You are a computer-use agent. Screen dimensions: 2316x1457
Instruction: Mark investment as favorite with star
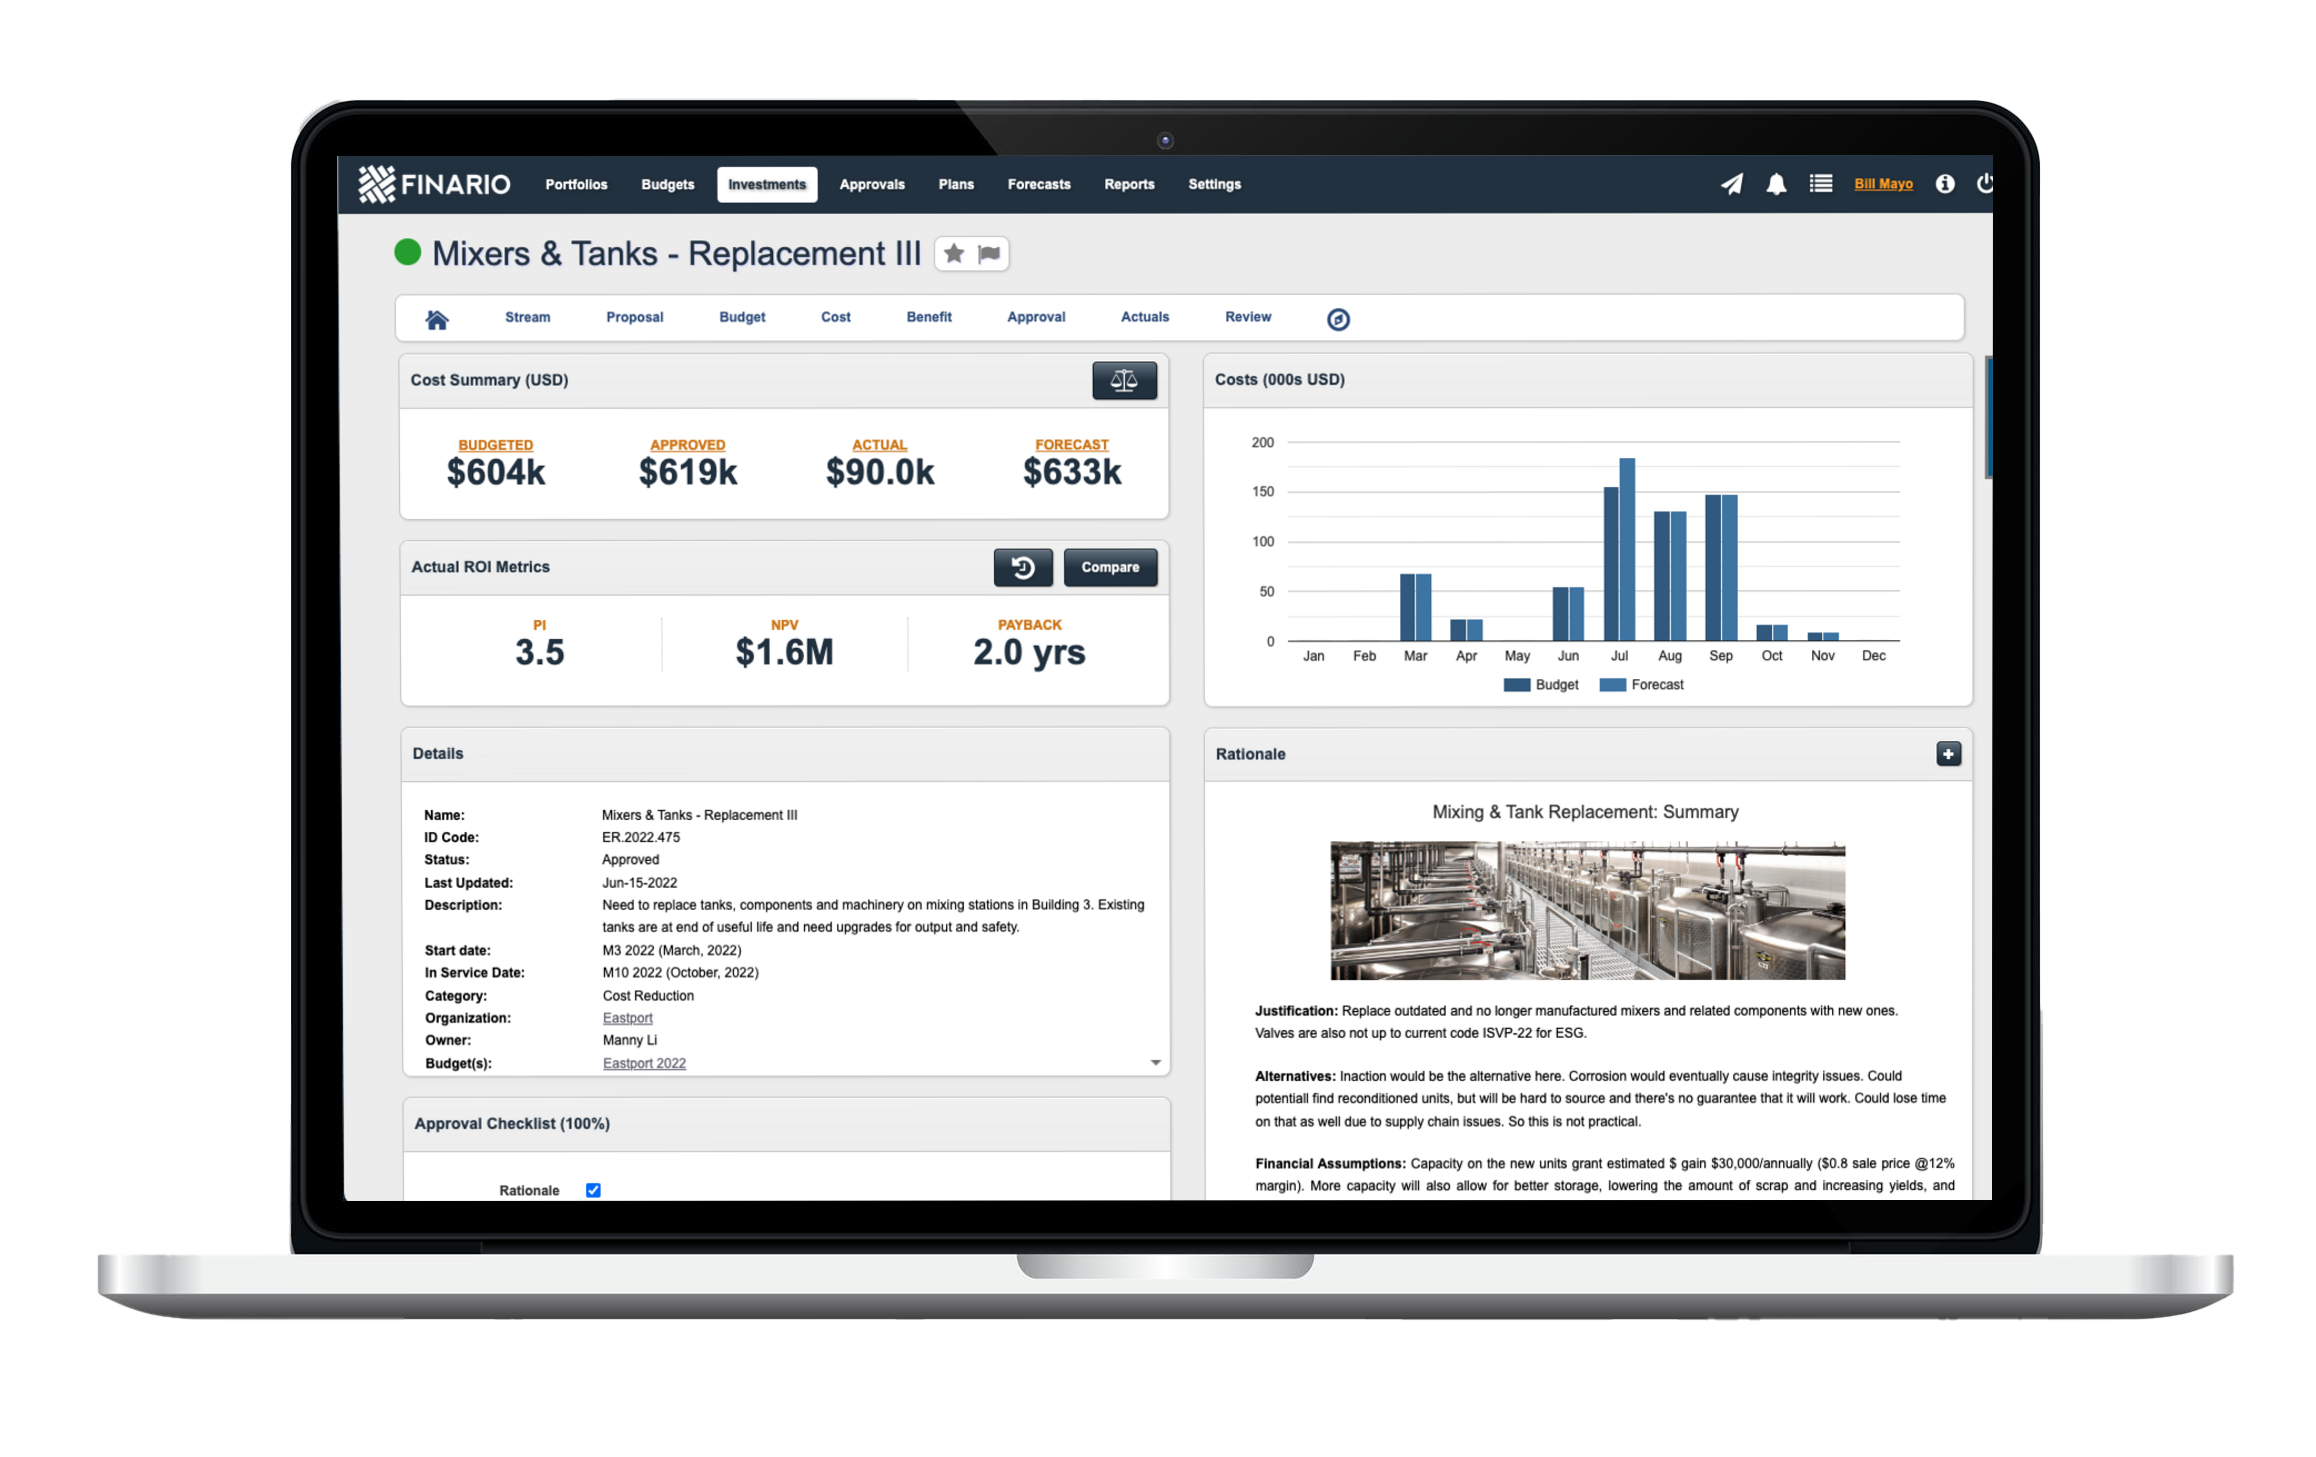coord(954,254)
